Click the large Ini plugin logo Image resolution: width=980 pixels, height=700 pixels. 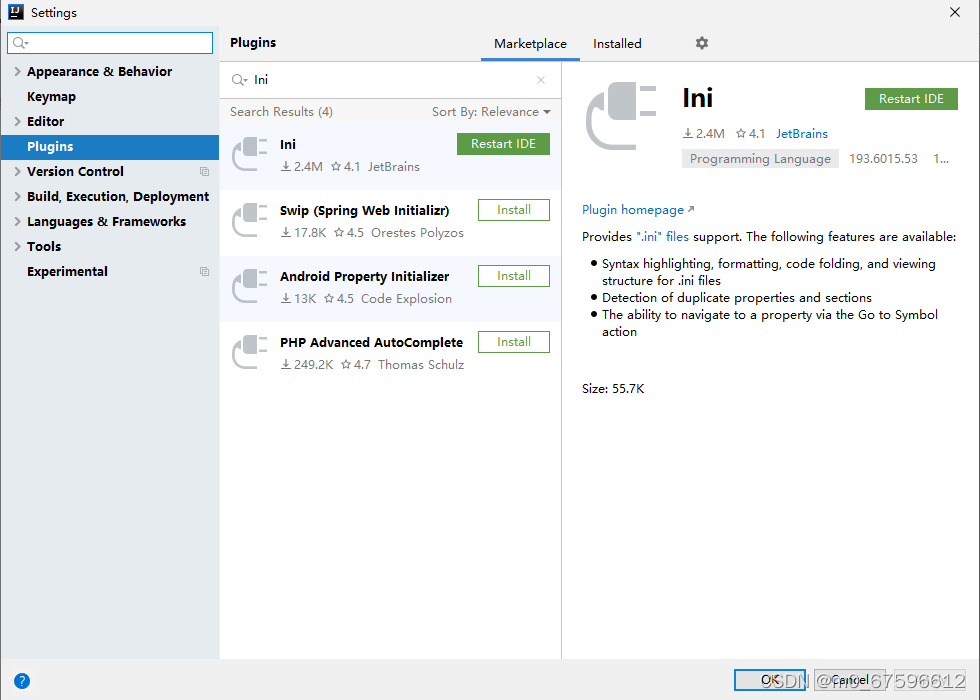(621, 116)
